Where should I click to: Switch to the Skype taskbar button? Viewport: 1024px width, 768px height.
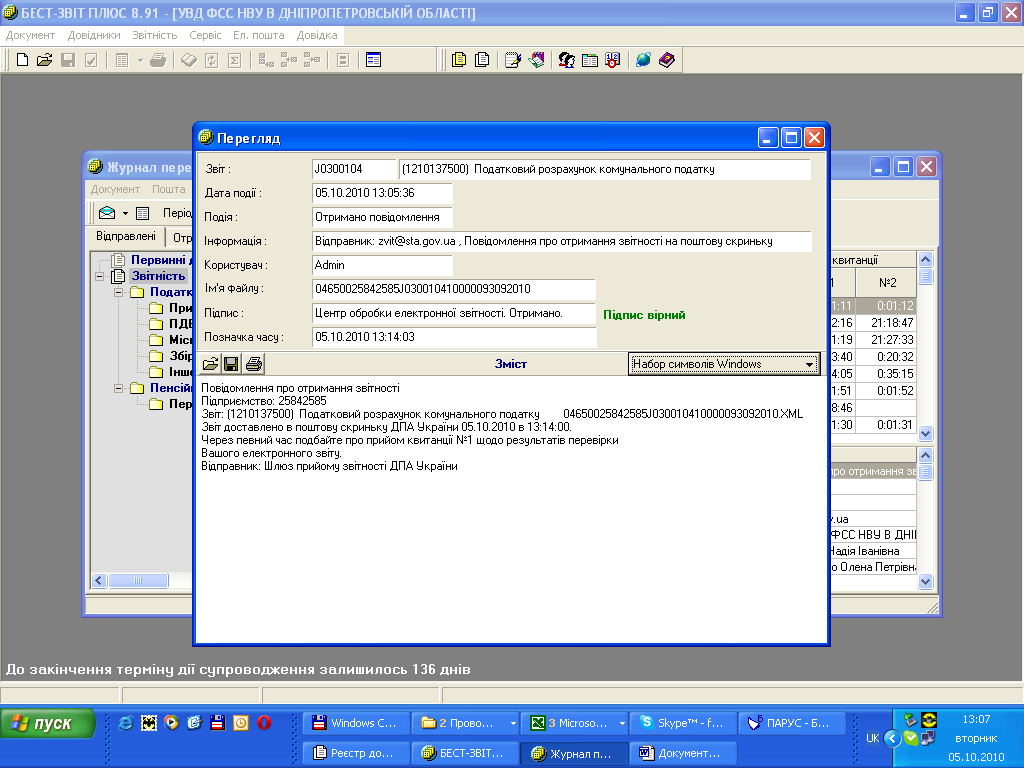pos(683,723)
